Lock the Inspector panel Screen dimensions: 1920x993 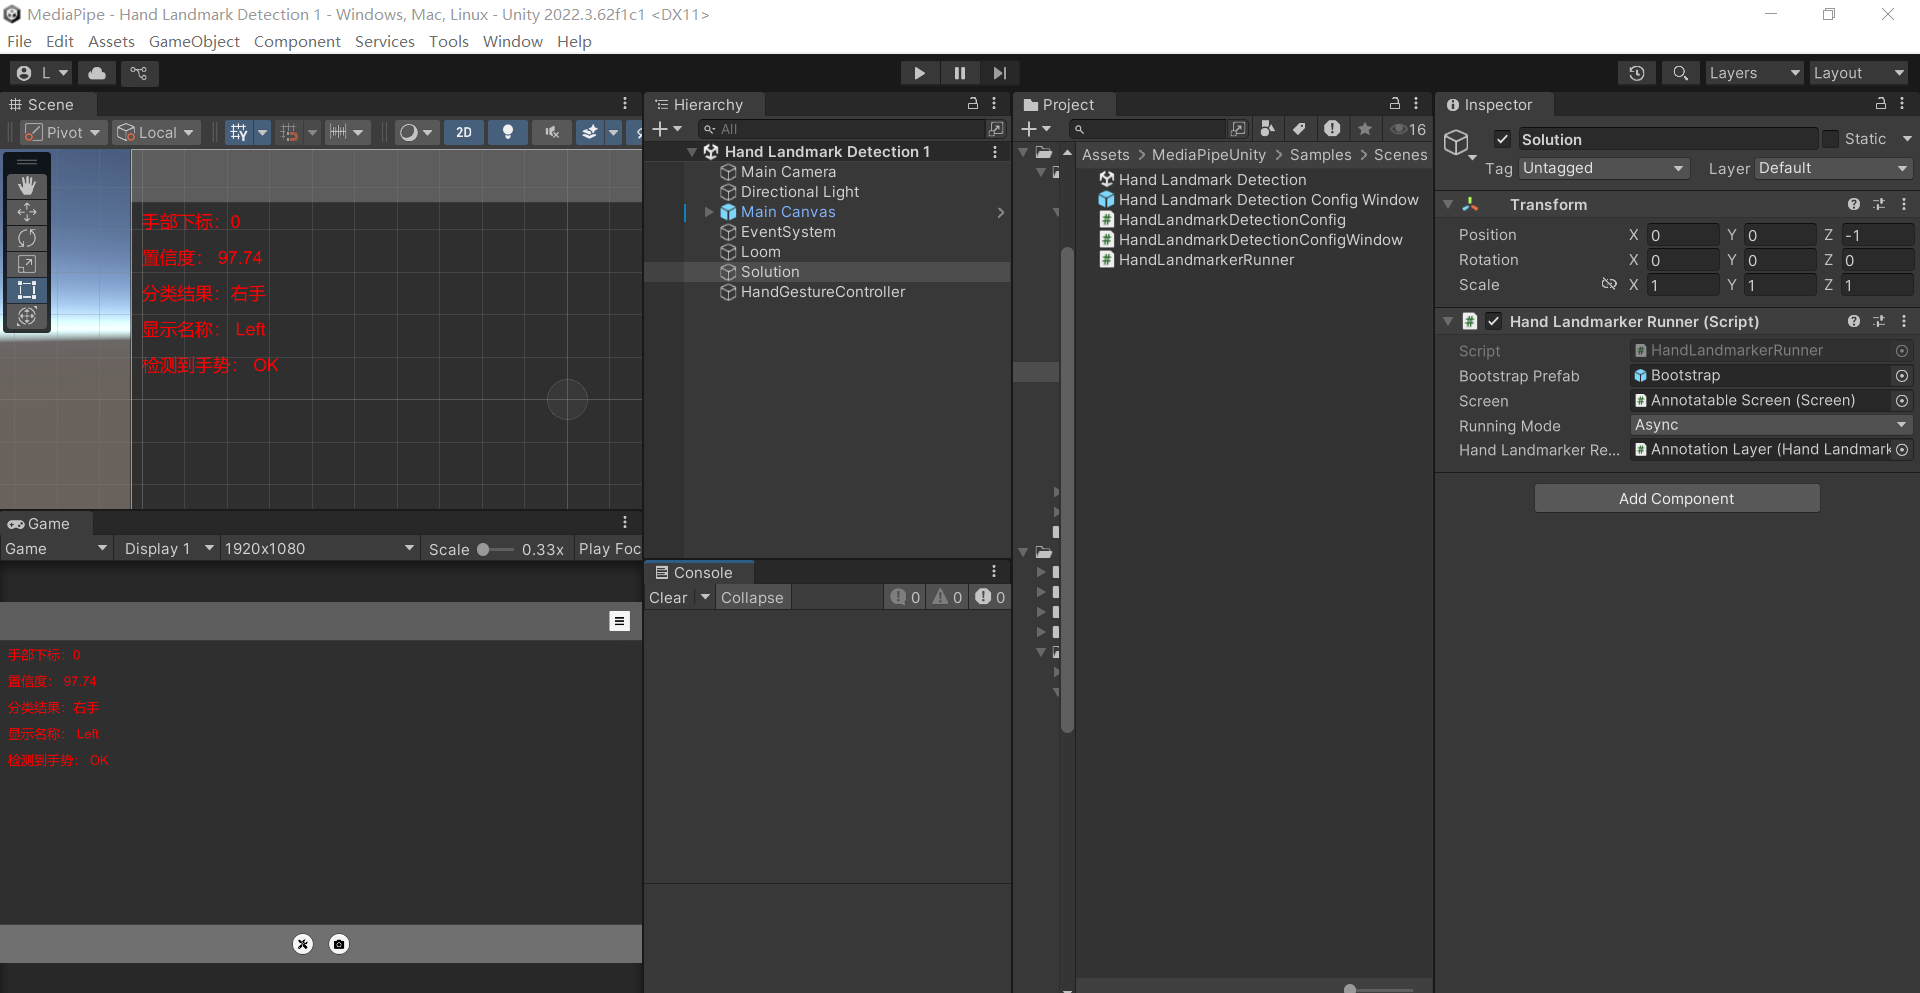click(x=1881, y=104)
